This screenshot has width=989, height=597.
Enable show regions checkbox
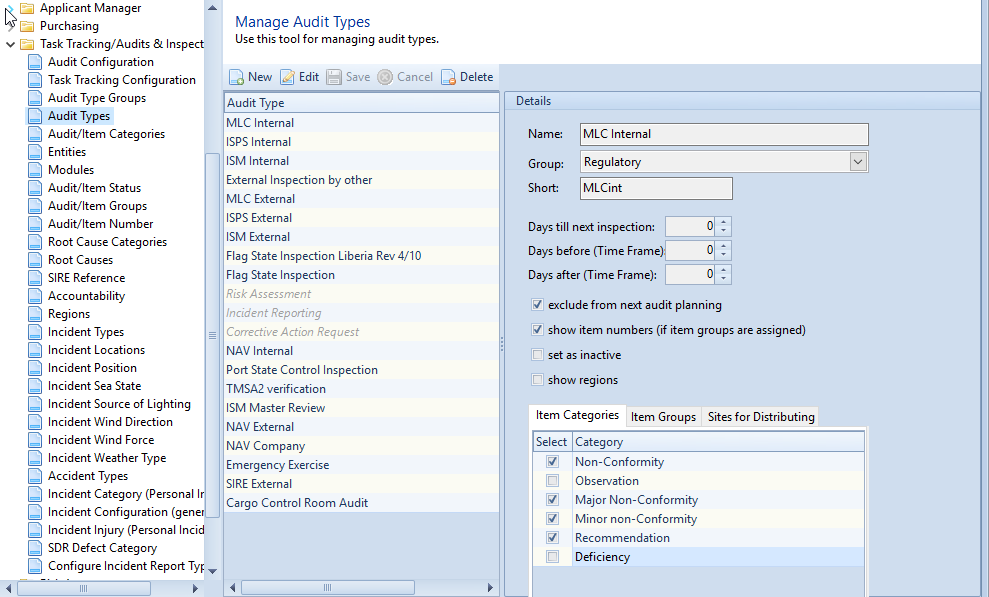pyautogui.click(x=537, y=380)
